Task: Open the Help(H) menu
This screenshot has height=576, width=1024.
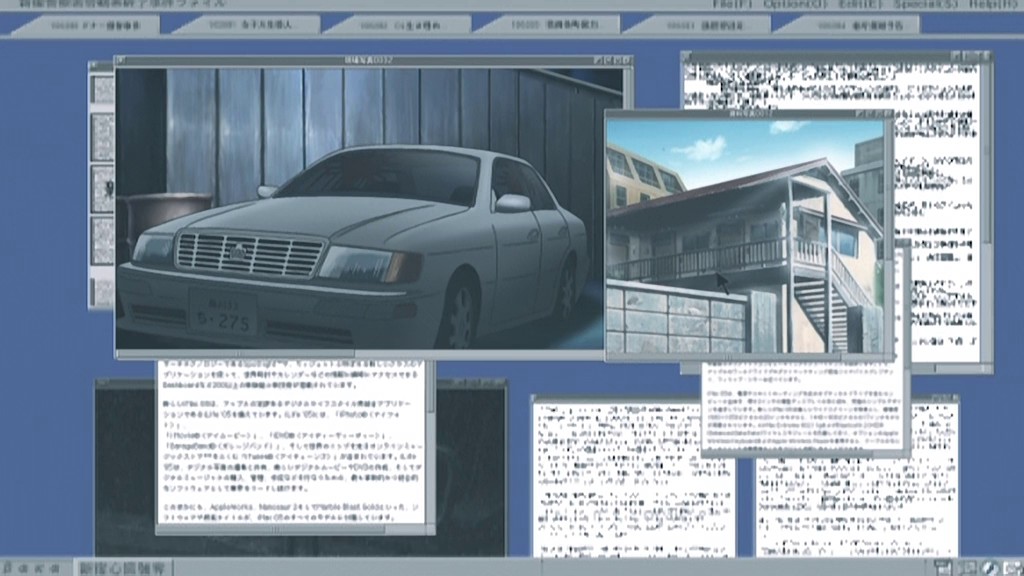Action: point(993,3)
